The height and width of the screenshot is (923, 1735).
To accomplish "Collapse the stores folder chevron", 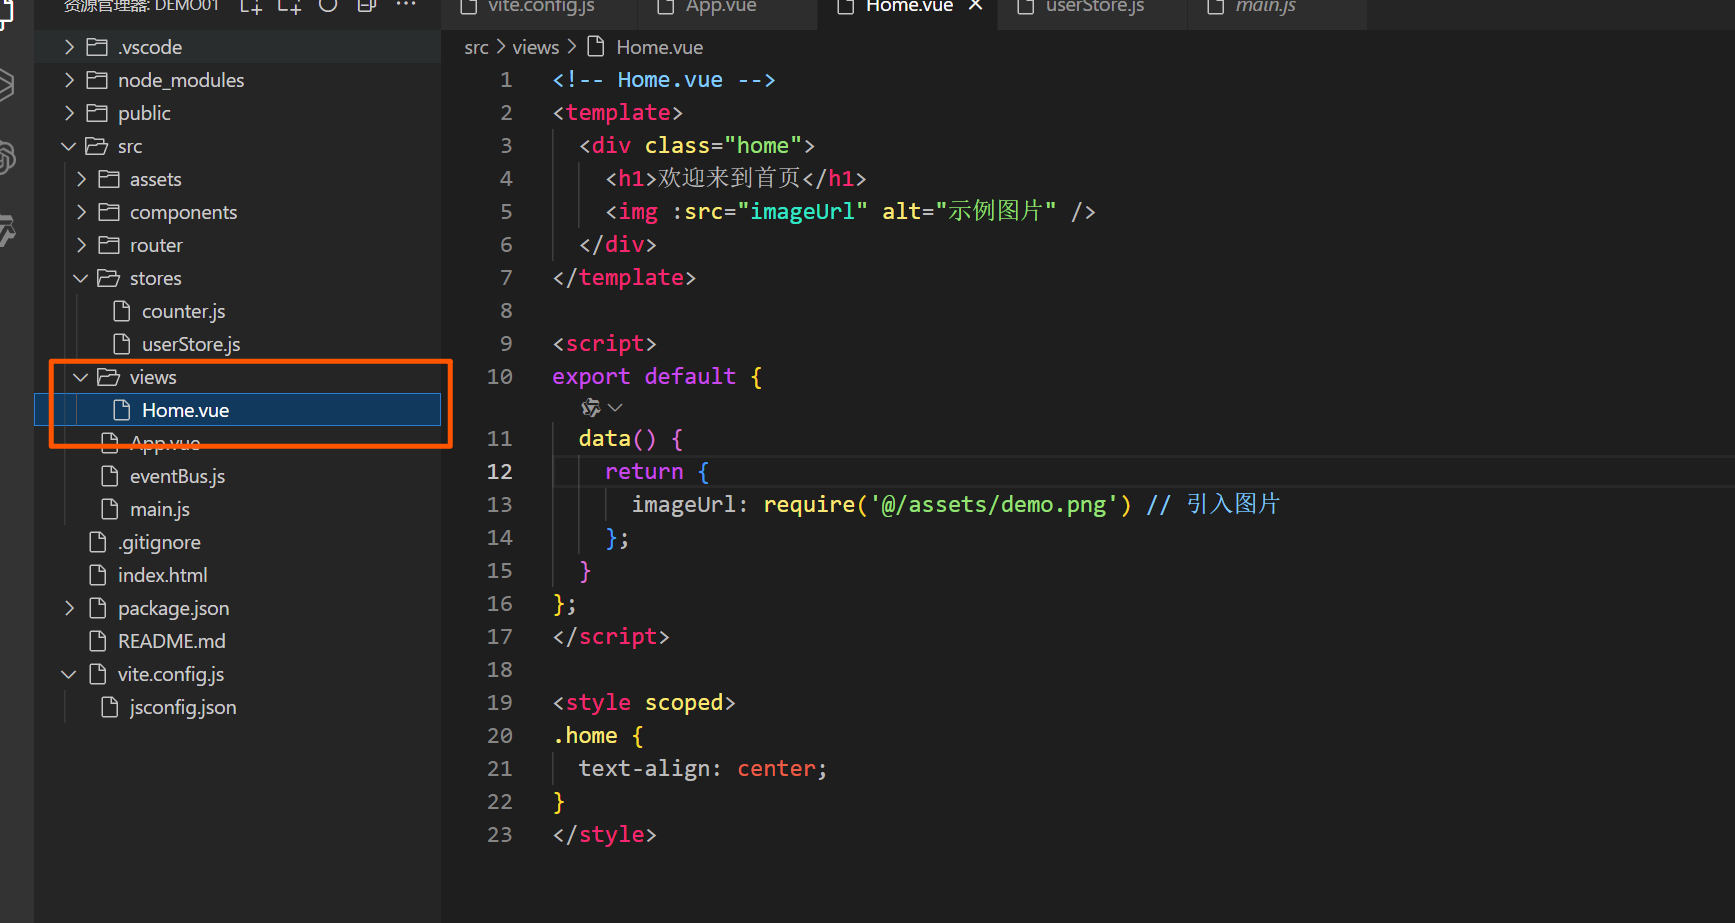I will (81, 278).
